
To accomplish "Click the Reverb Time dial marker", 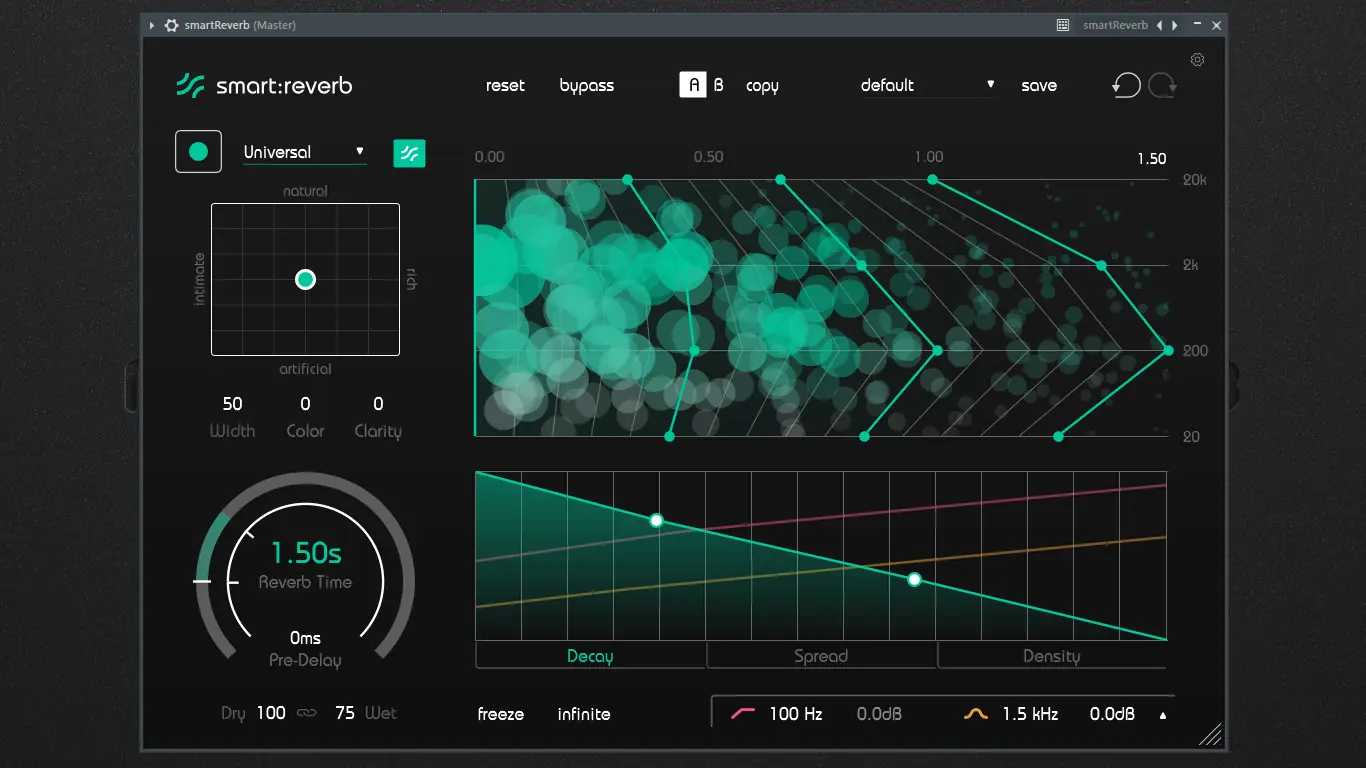I will (x=202, y=580).
